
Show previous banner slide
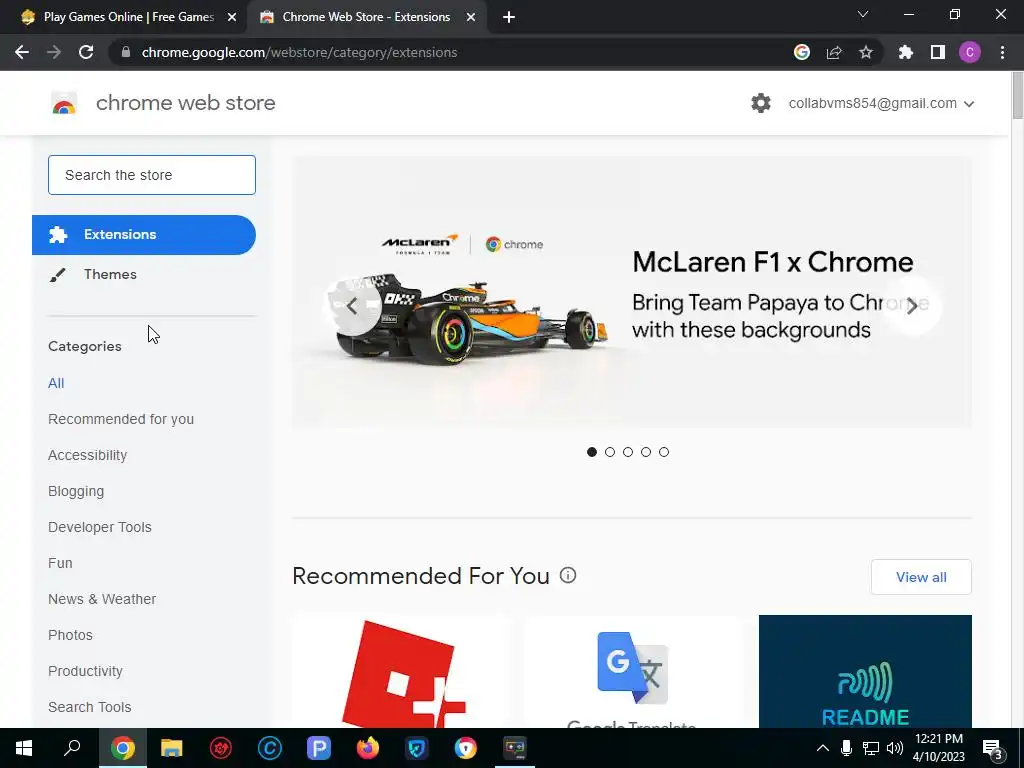coord(353,306)
